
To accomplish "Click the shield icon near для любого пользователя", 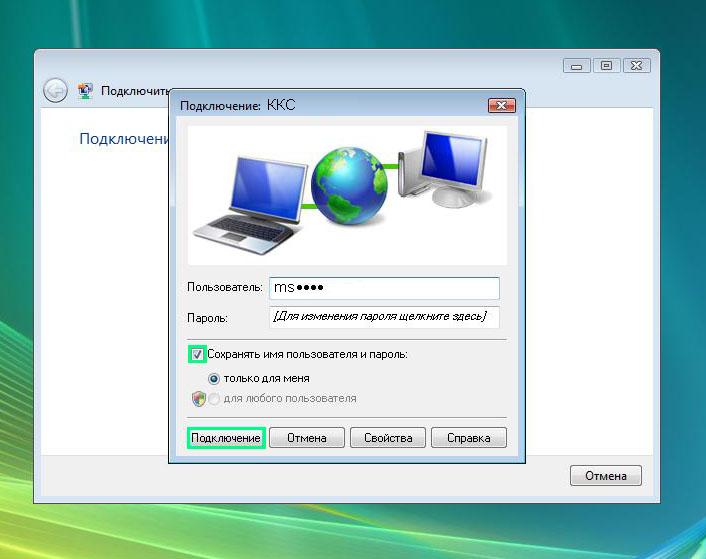I will [x=197, y=398].
